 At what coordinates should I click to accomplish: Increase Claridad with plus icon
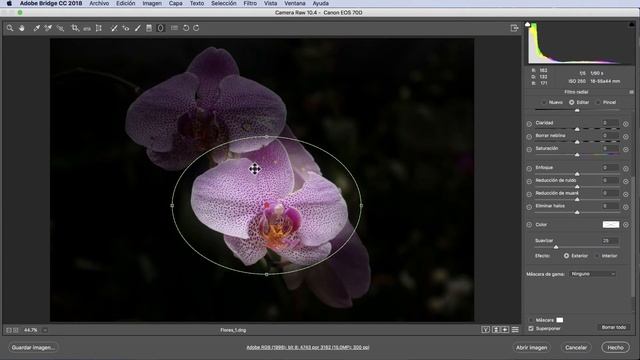point(625,124)
